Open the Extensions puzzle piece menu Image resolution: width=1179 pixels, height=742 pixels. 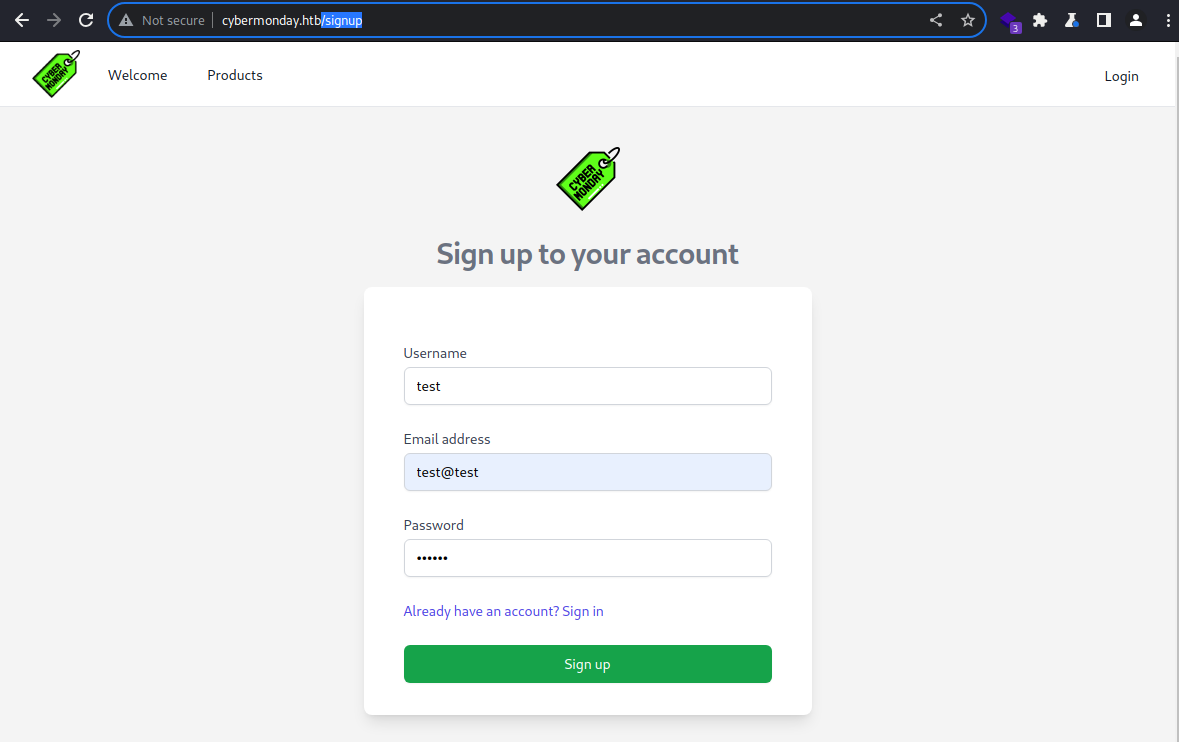(1040, 20)
